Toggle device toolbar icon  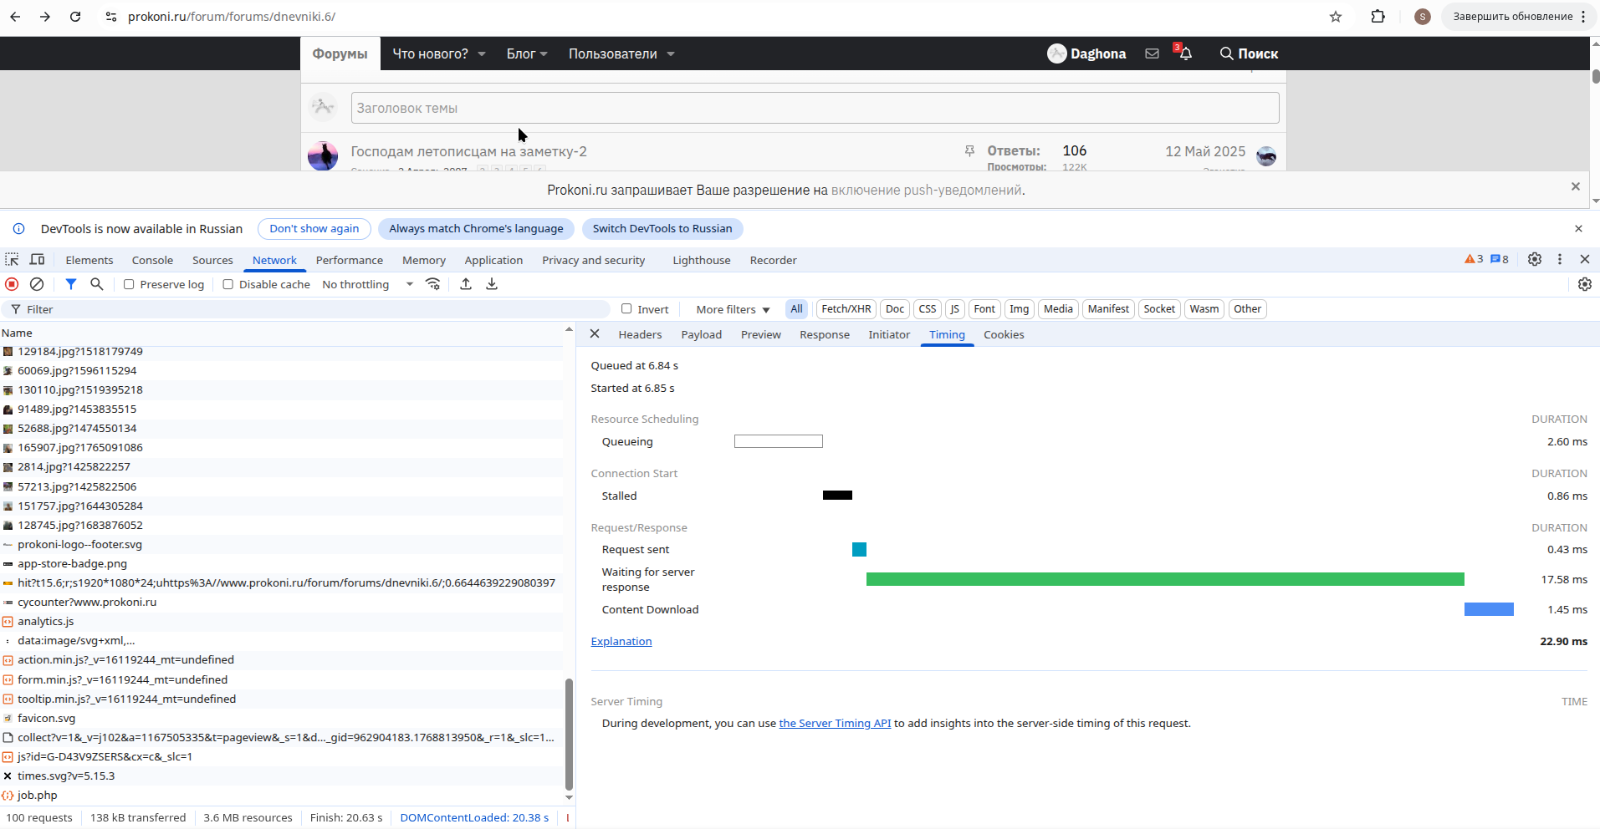tap(37, 259)
